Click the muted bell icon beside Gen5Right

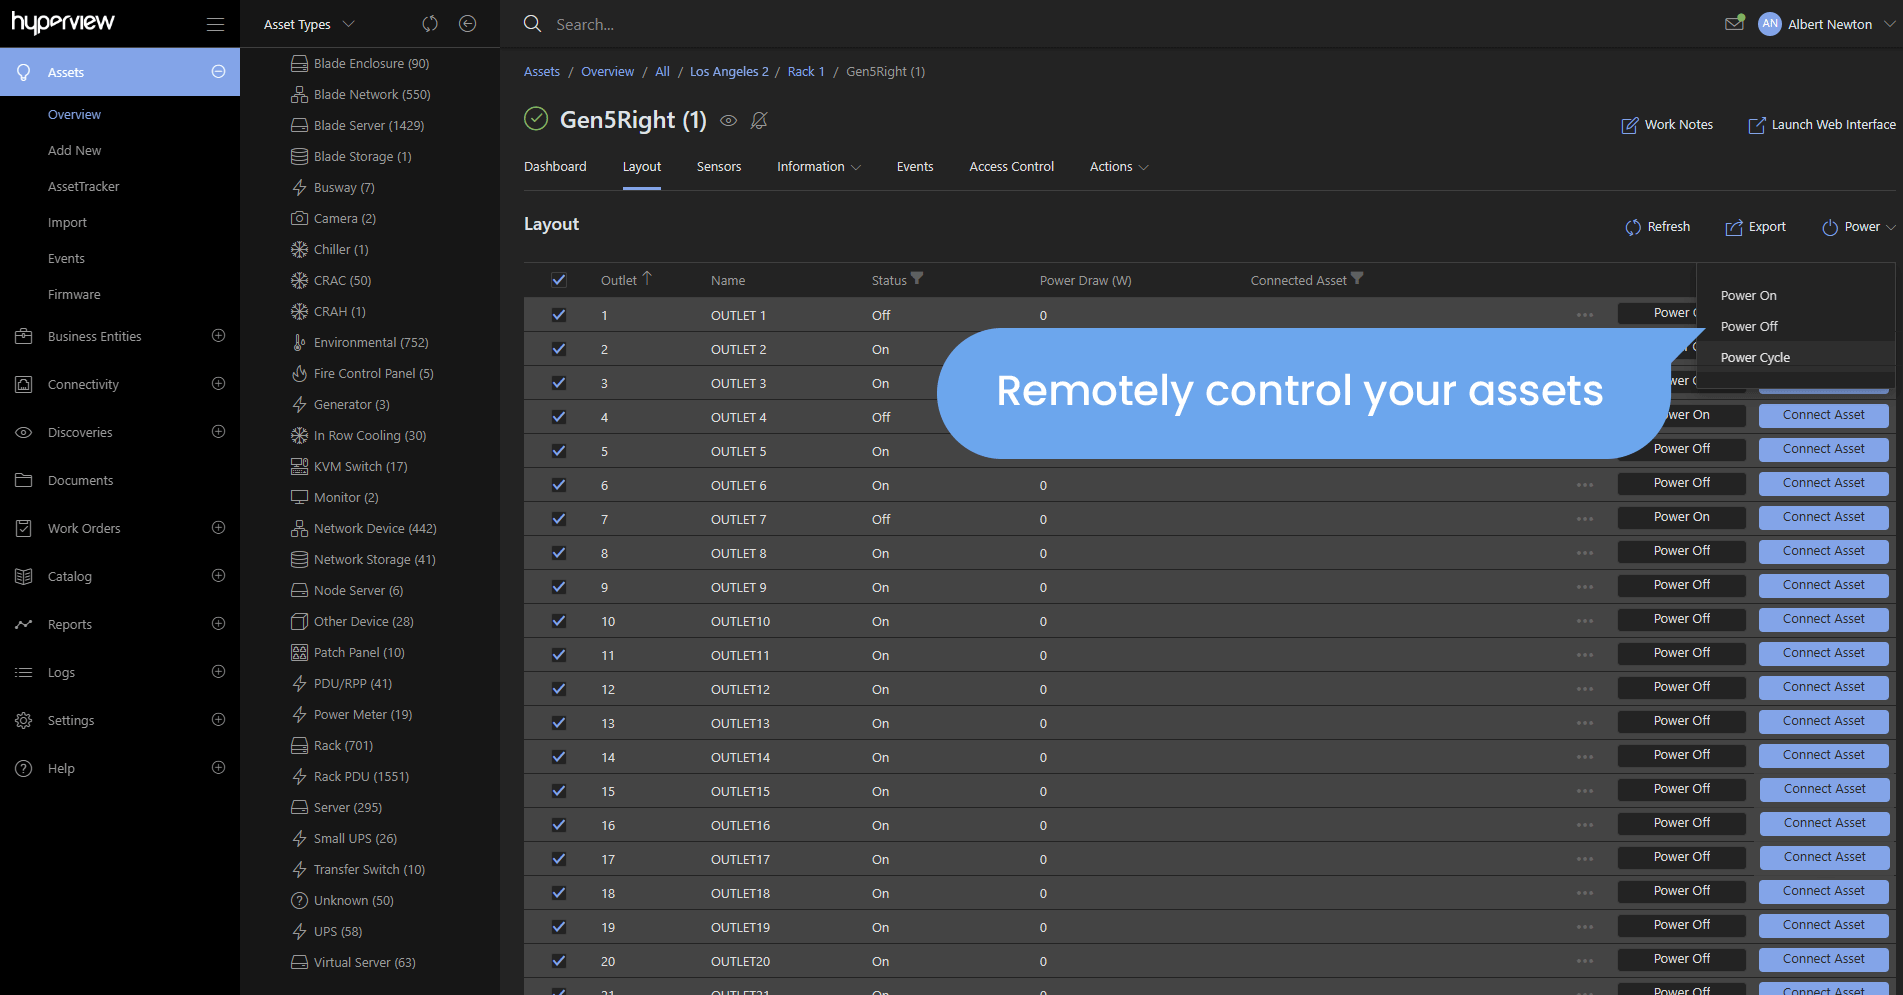pyautogui.click(x=759, y=121)
